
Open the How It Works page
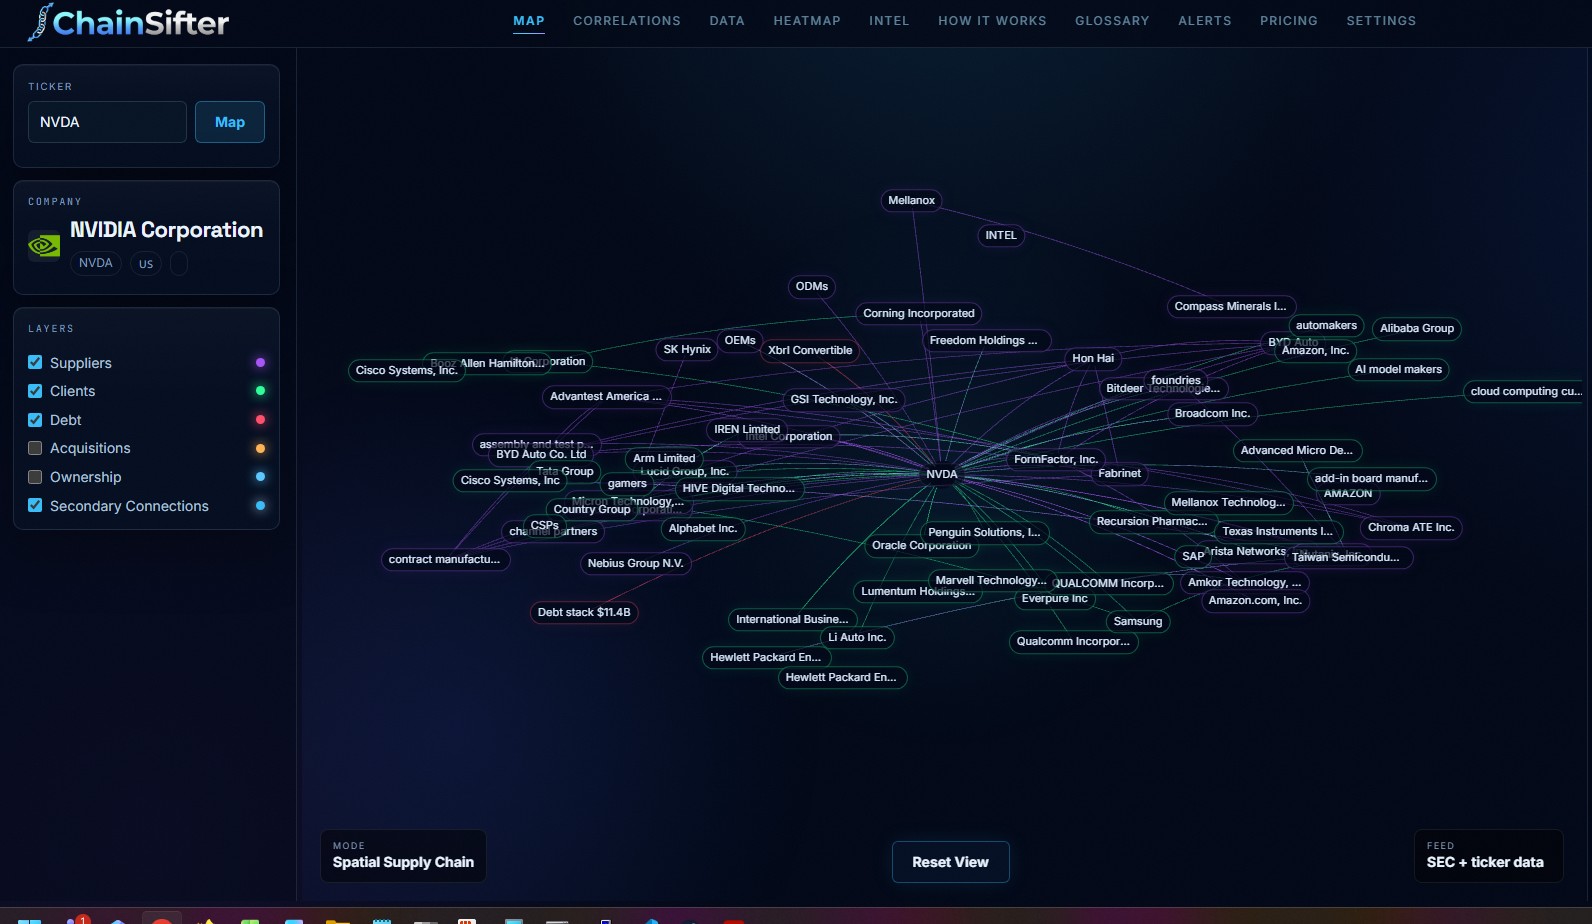[x=992, y=21]
